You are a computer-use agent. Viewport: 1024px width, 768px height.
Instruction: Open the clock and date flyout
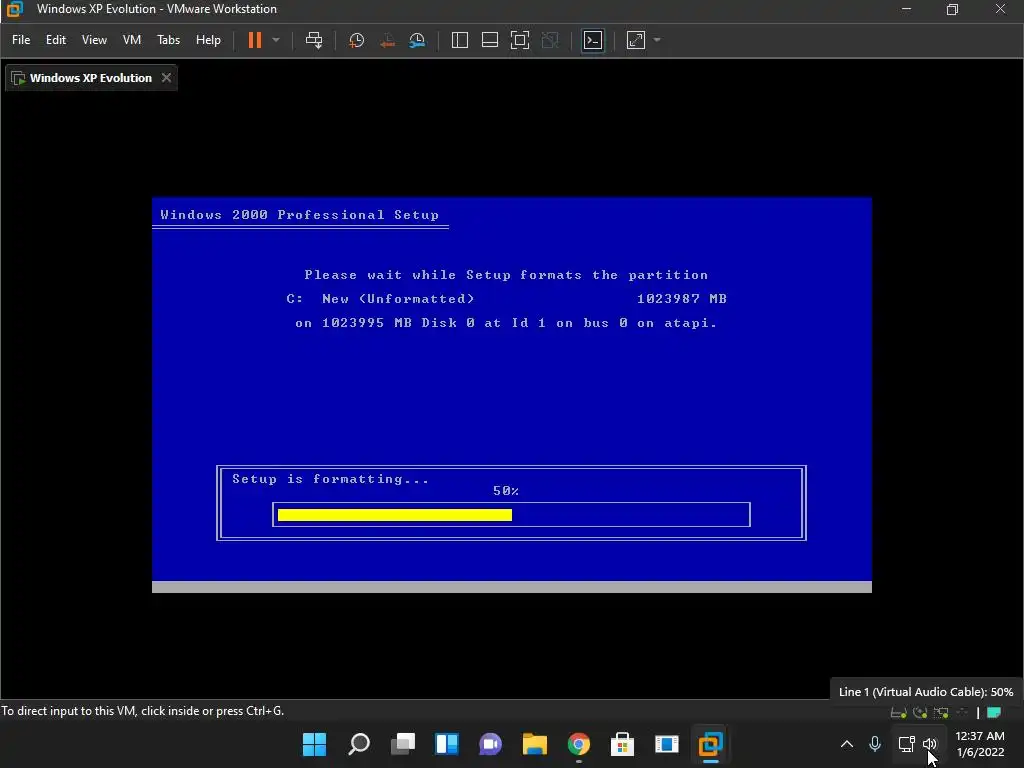(980, 744)
